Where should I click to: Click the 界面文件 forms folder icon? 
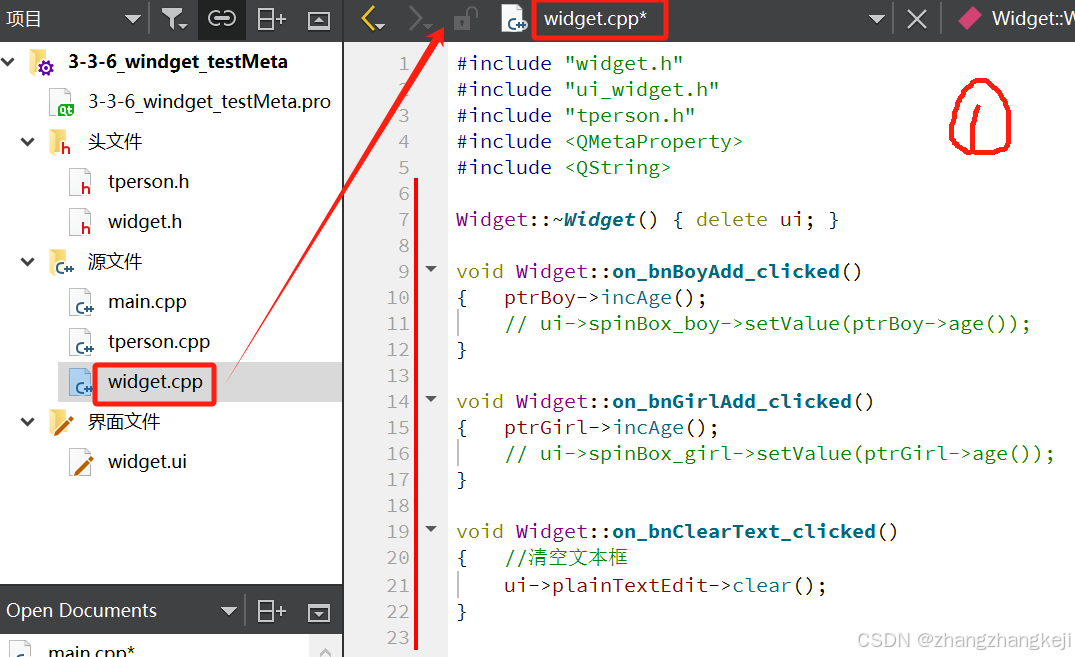(61, 422)
